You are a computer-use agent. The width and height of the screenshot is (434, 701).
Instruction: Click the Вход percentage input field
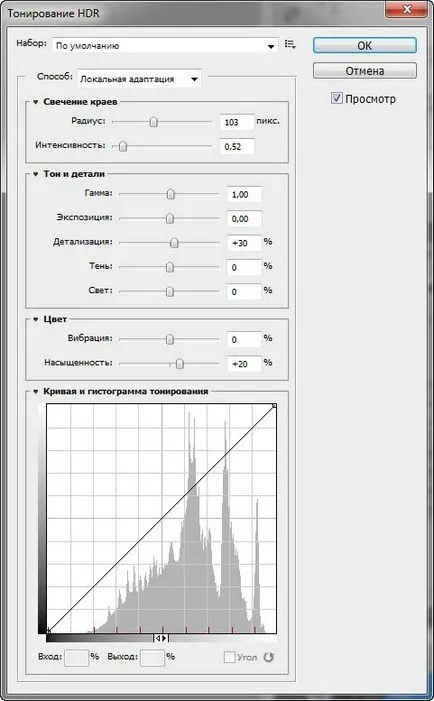tap(76, 658)
